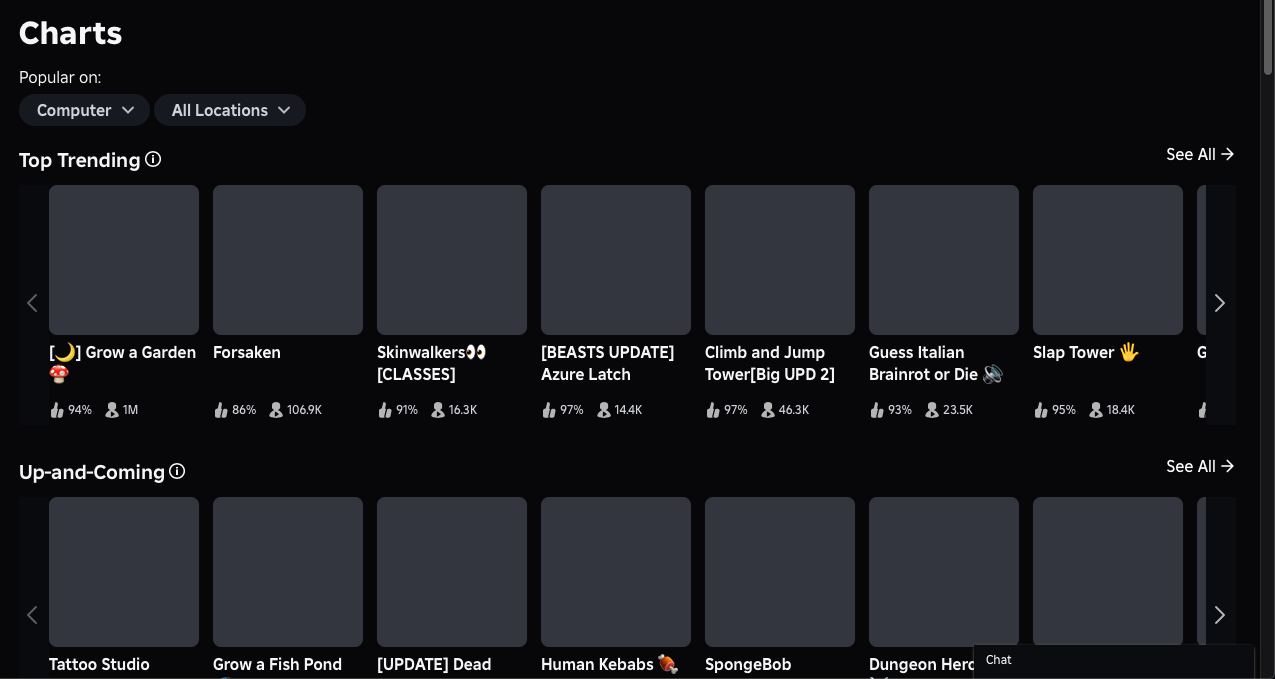This screenshot has width=1275, height=679.
Task: Click info icon next to Top Trending
Action: tap(153, 159)
